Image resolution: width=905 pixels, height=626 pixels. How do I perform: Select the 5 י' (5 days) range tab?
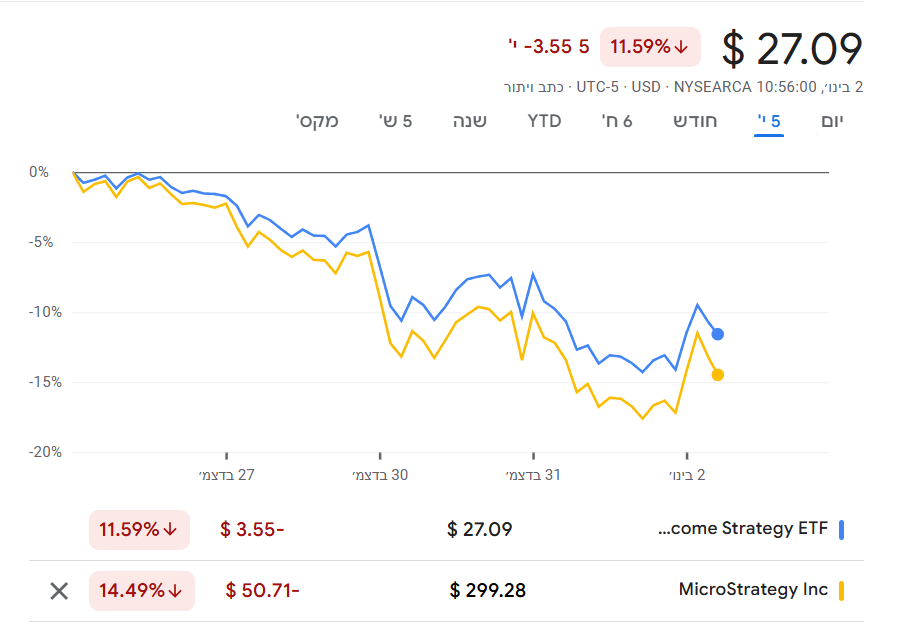[768, 121]
